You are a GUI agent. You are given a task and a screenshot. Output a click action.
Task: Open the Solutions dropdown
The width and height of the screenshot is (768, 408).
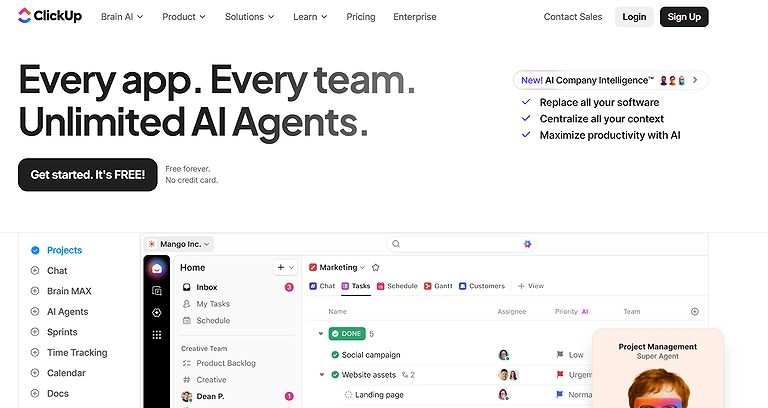[x=249, y=17]
